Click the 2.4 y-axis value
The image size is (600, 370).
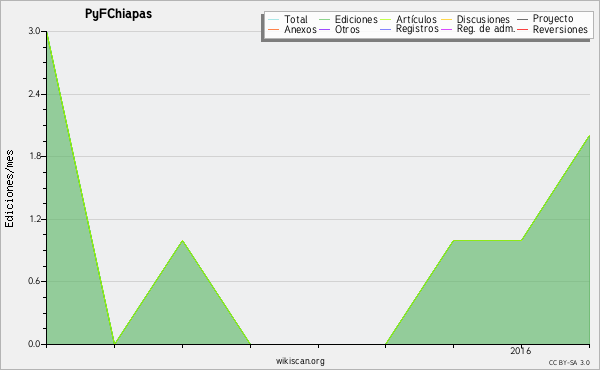(34, 94)
